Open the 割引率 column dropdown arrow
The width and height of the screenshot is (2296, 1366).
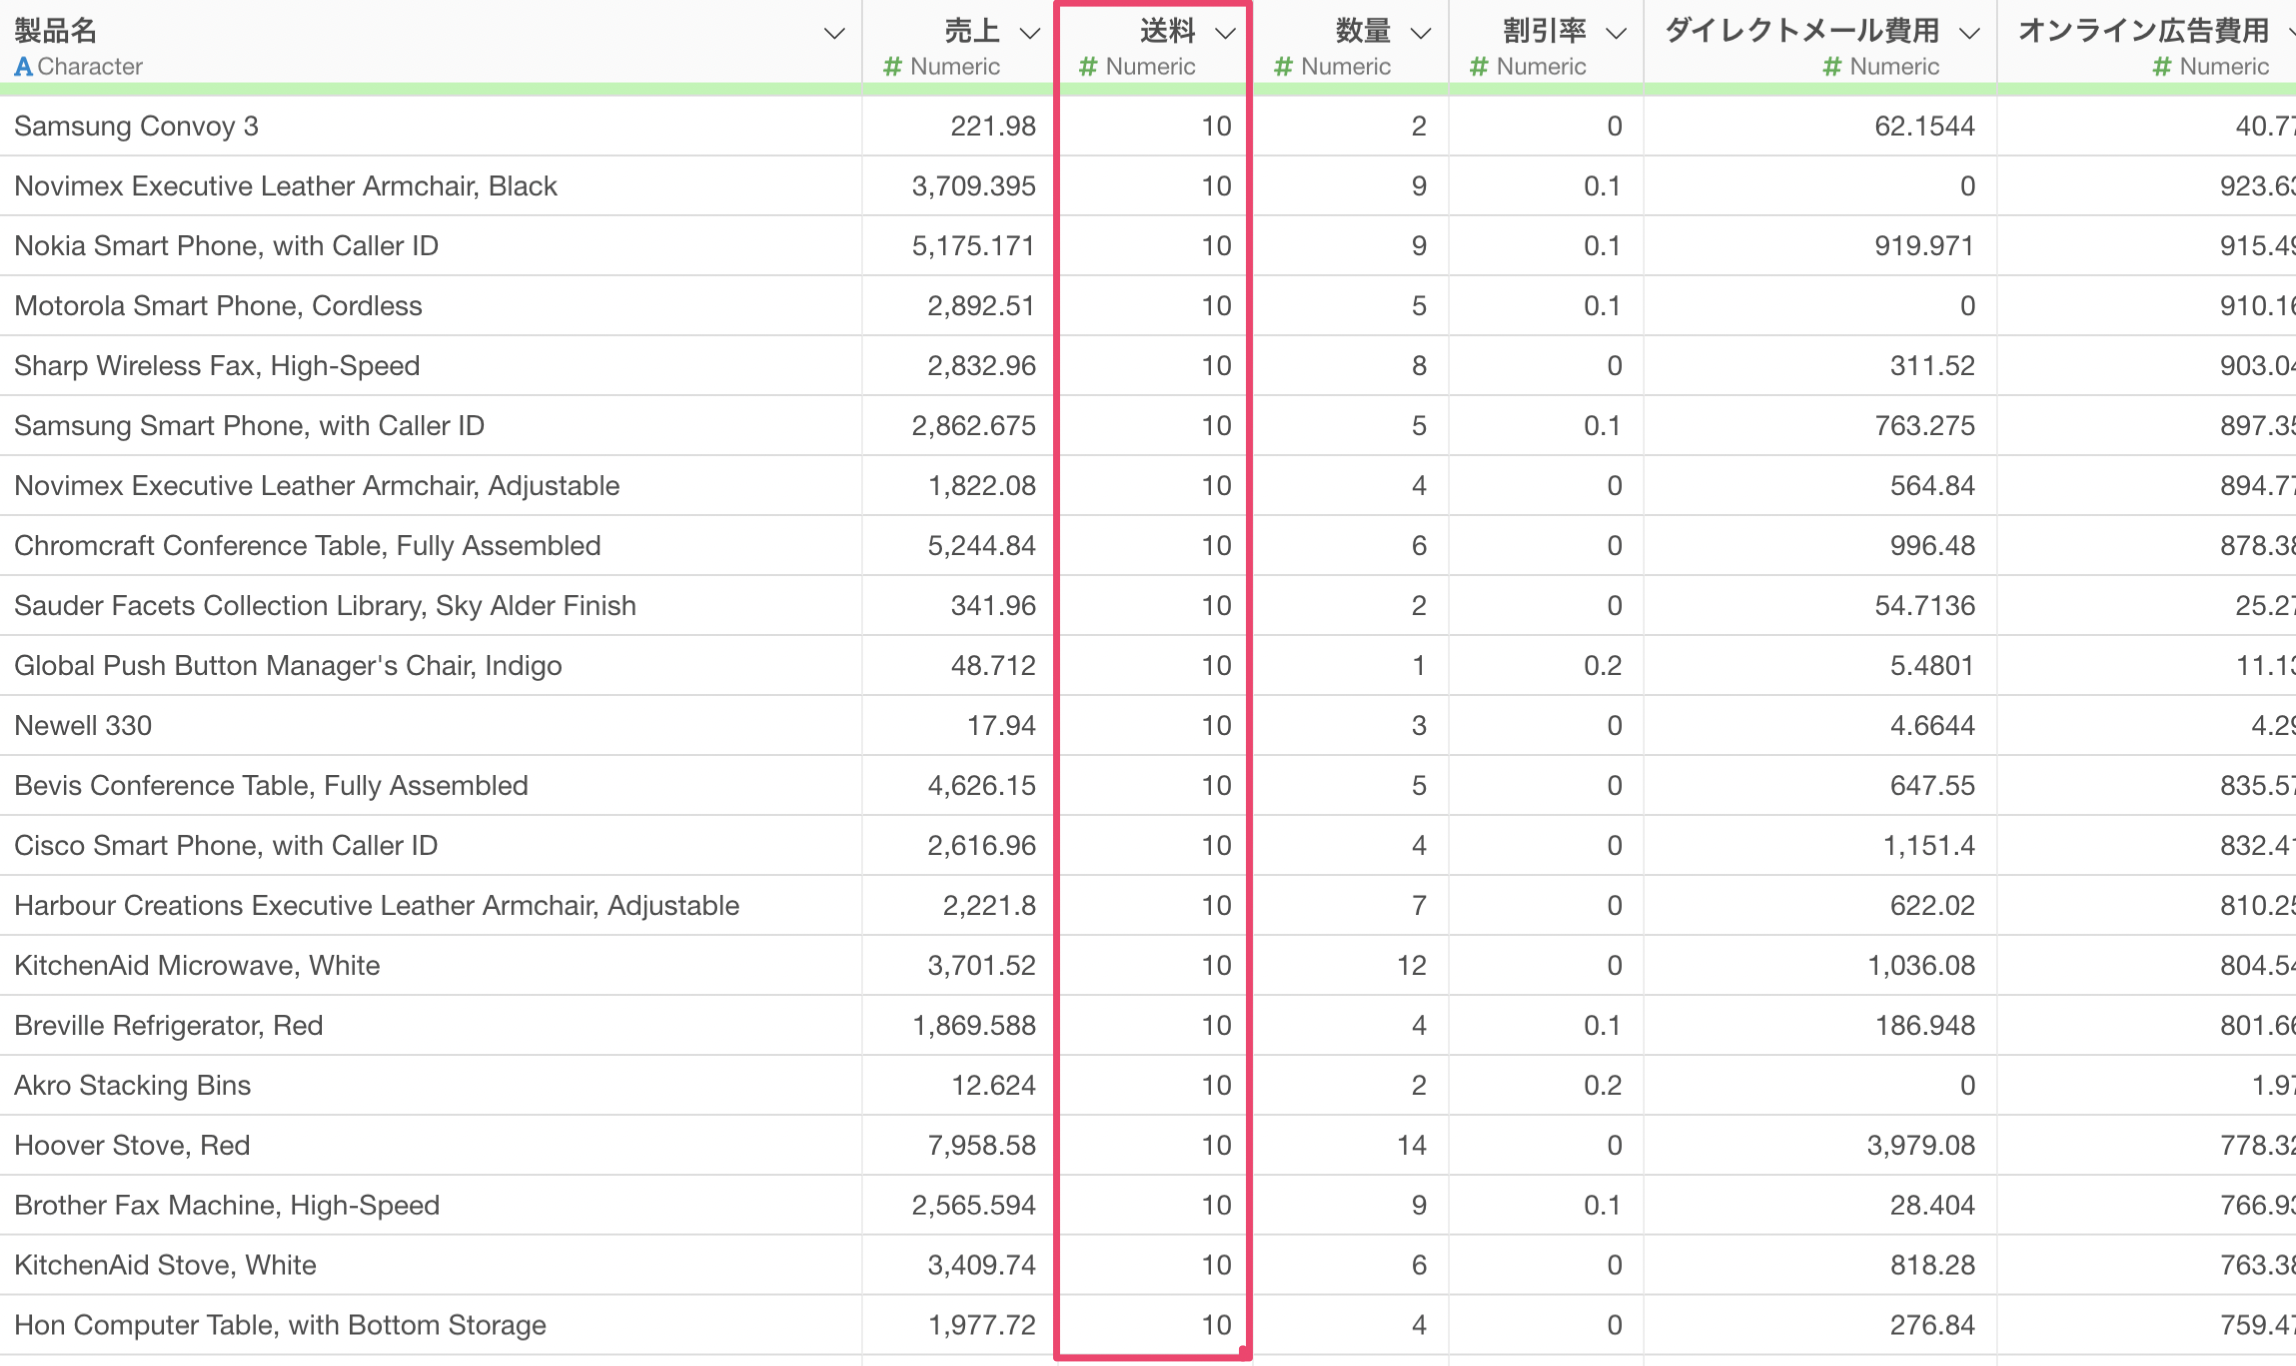(1615, 34)
